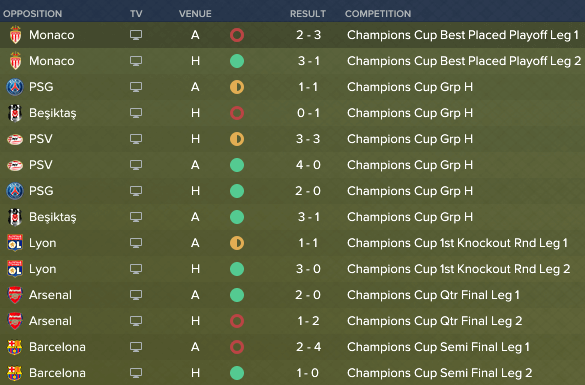Sort by the Opposition column header
The width and height of the screenshot is (585, 385).
(x=32, y=14)
